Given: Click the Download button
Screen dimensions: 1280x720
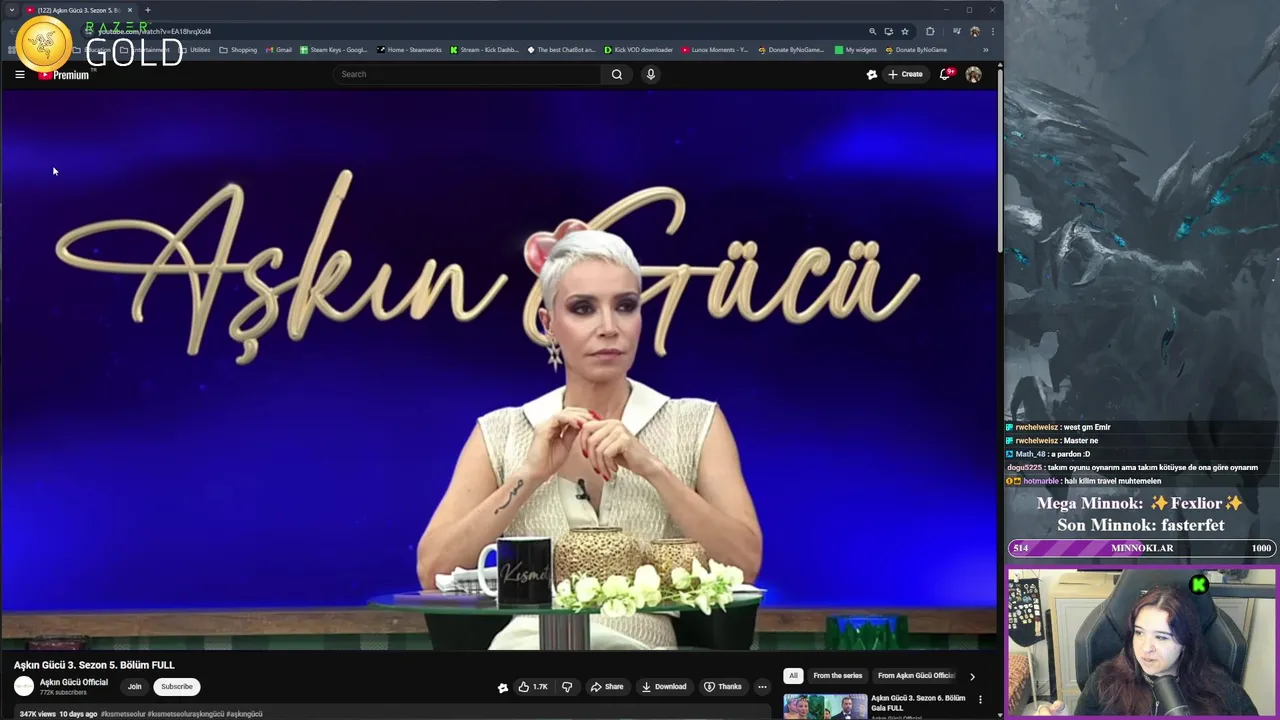Looking at the screenshot, I should pos(664,687).
